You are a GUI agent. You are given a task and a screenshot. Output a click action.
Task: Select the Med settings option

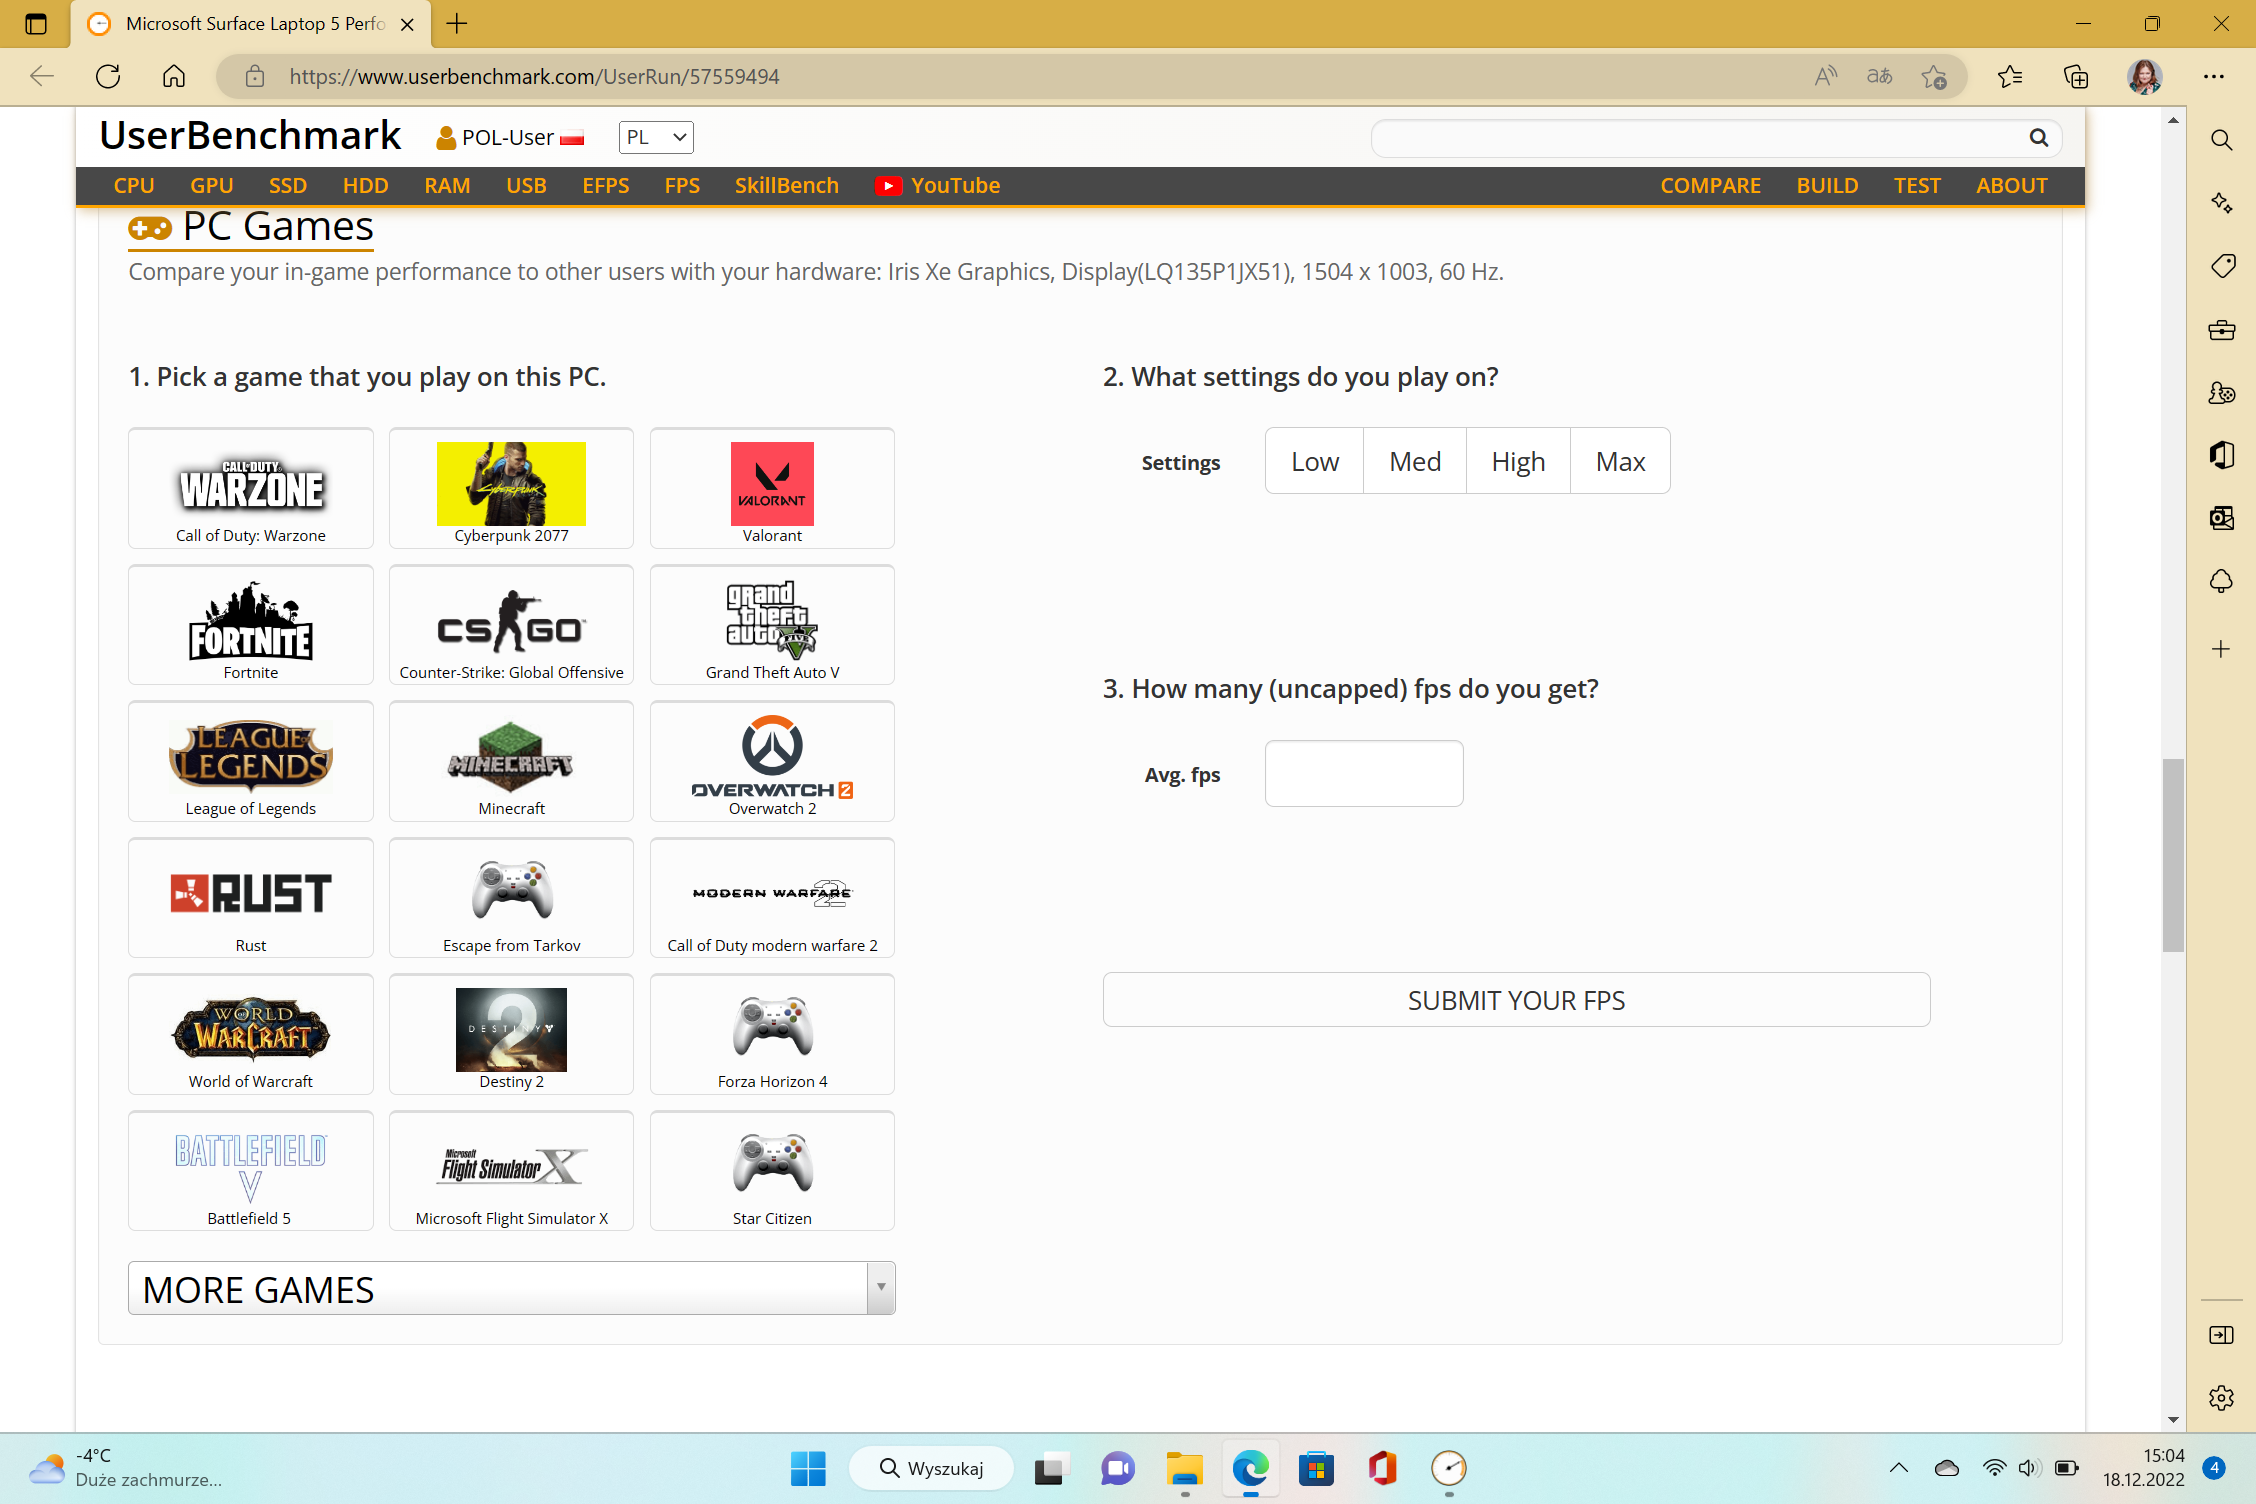point(1415,461)
